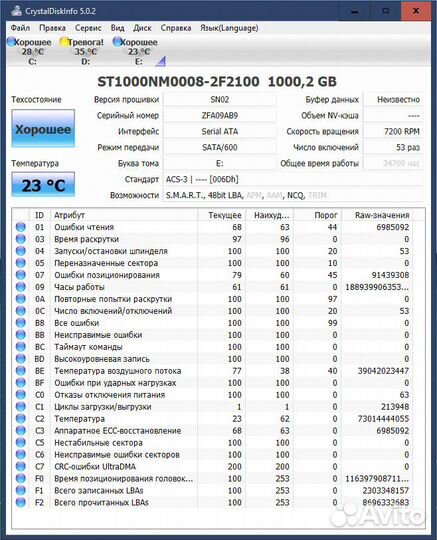437x540 pixels.
Task: Click status orb for 01 Ошибки чтения
Action: click(x=21, y=227)
